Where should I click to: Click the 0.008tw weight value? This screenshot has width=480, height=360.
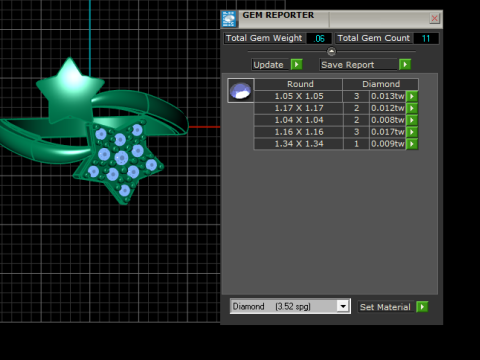pyautogui.click(x=388, y=120)
